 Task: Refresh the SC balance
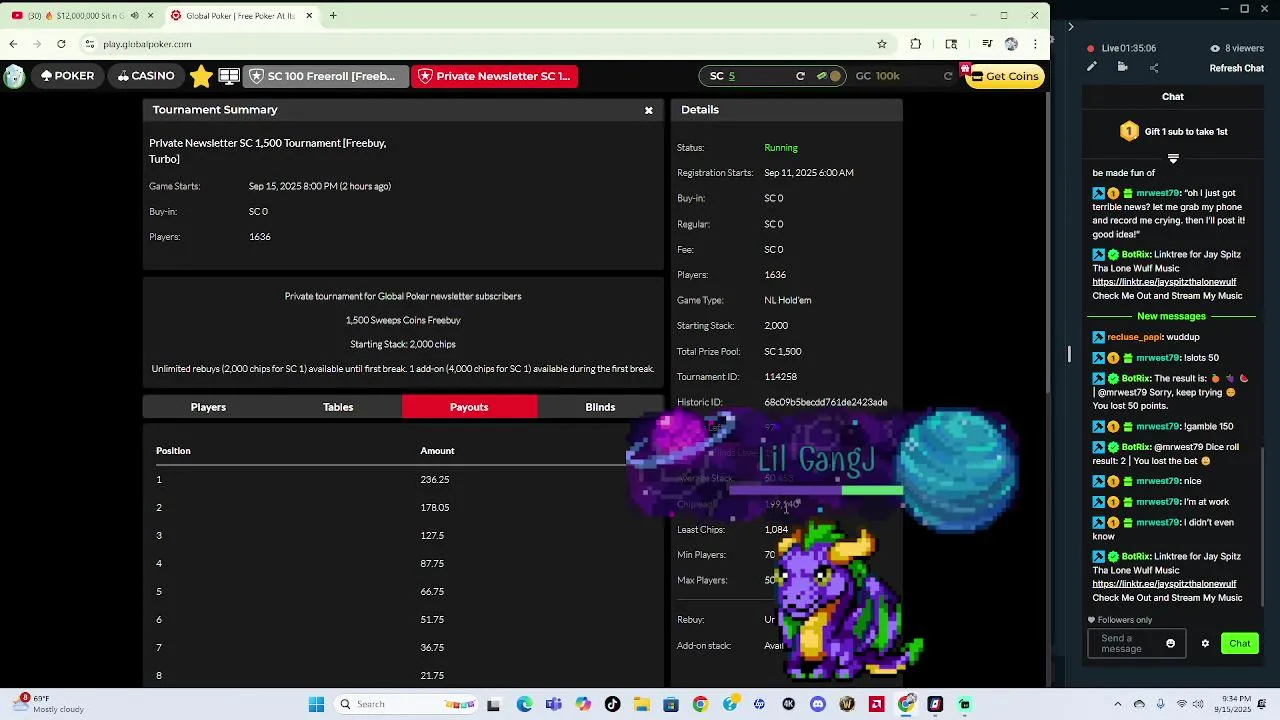[x=800, y=76]
